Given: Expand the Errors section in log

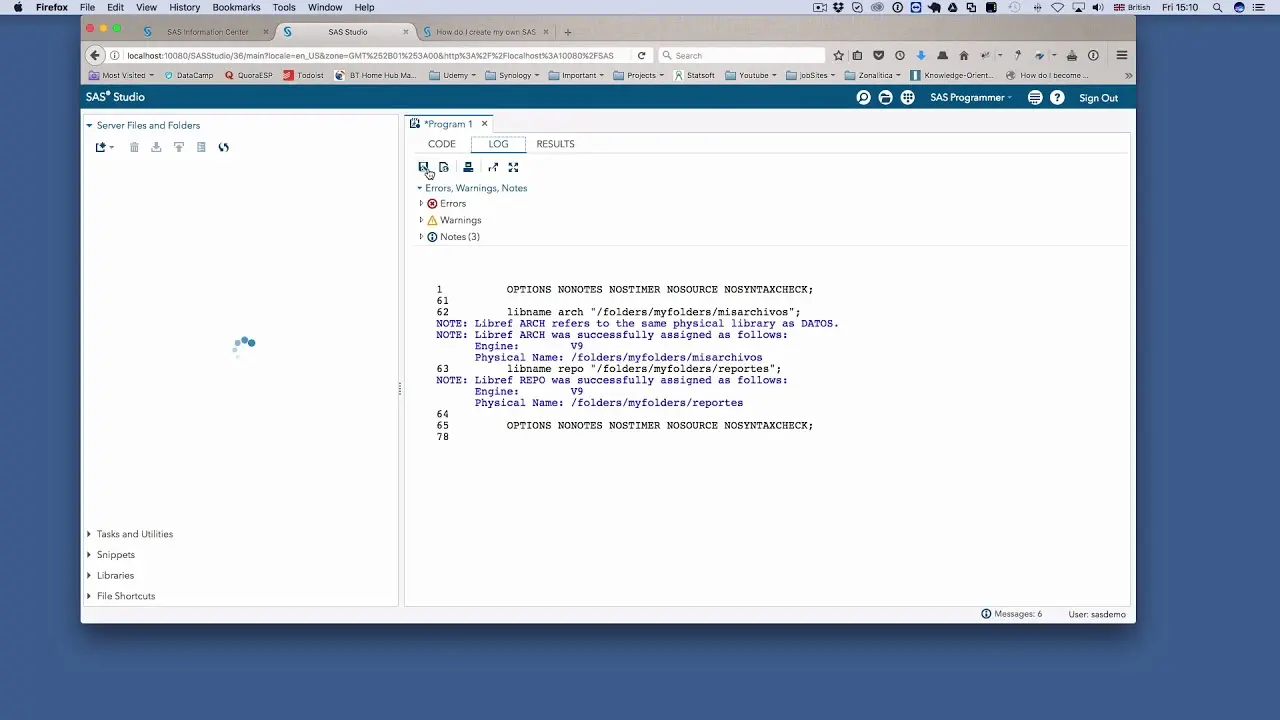Looking at the screenshot, I should (x=421, y=203).
